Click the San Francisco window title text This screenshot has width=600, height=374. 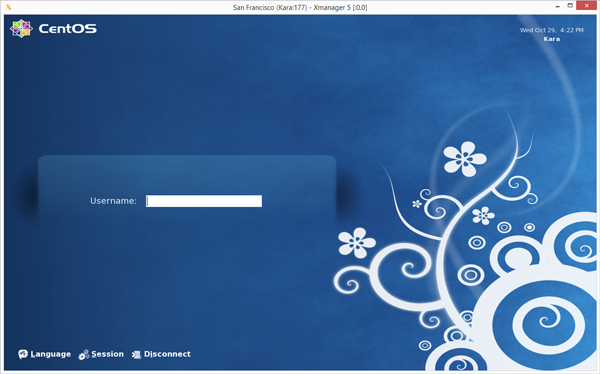point(300,7)
